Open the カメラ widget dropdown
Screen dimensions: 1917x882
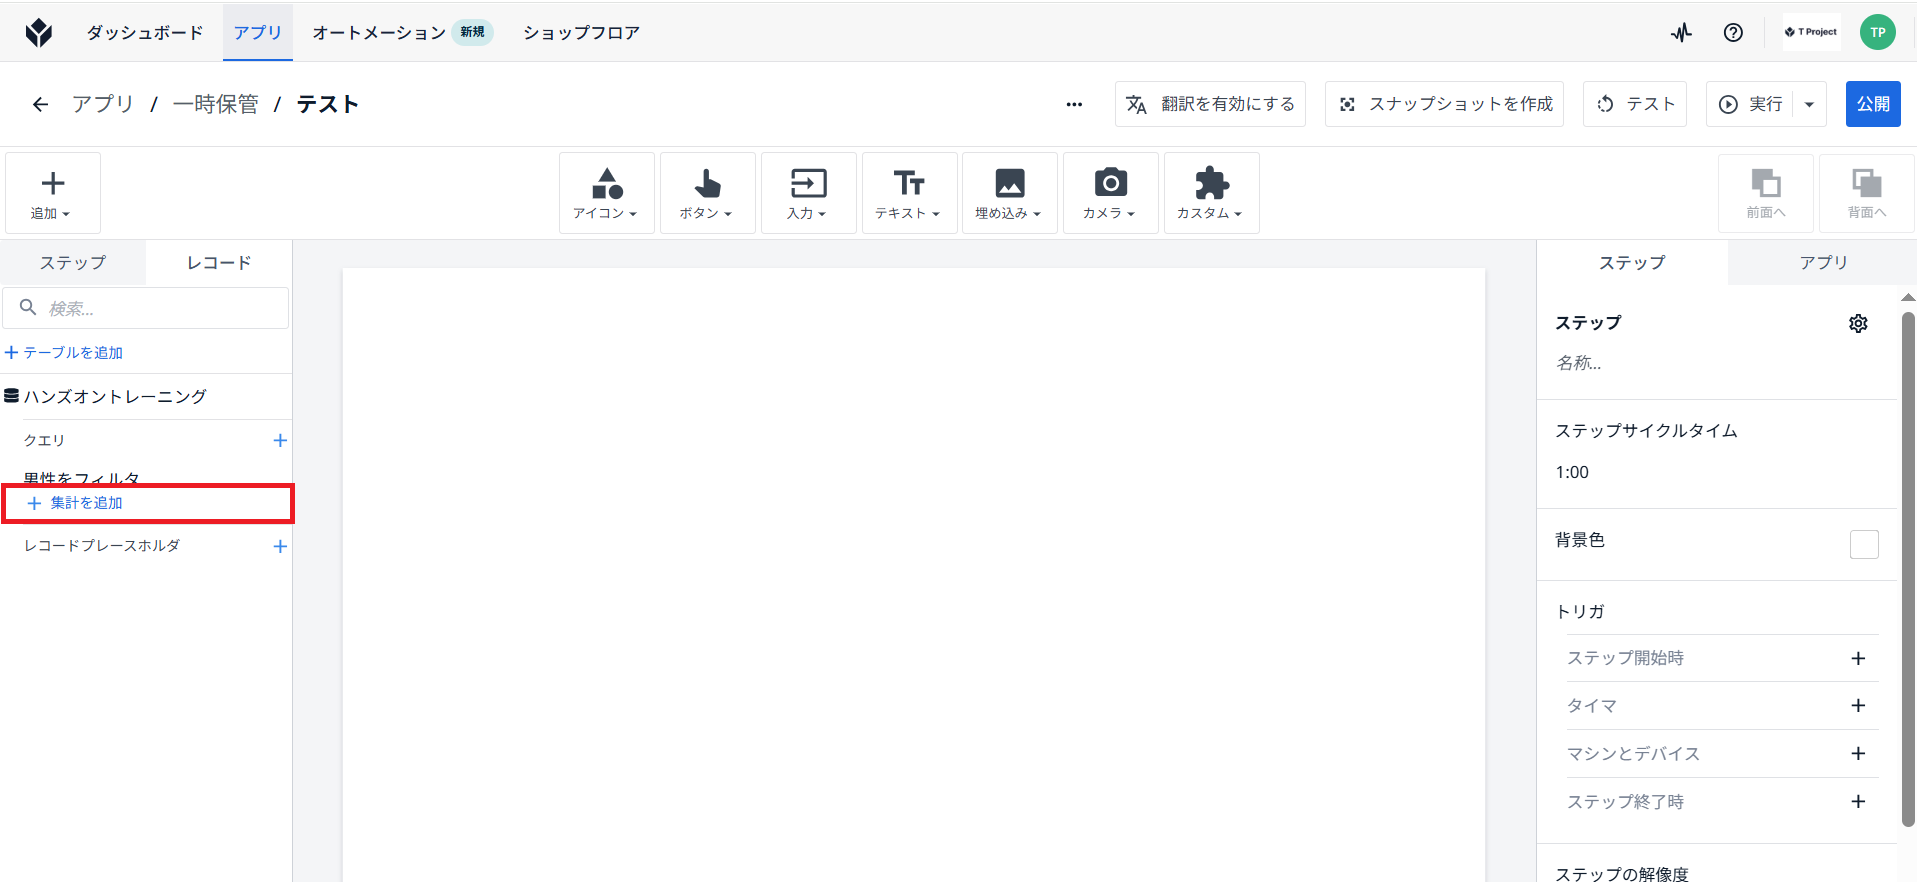click(1111, 193)
